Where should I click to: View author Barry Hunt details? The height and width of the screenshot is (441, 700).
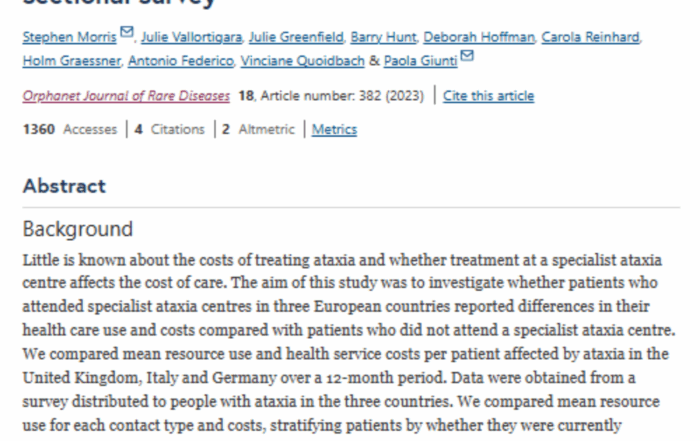pyautogui.click(x=382, y=37)
